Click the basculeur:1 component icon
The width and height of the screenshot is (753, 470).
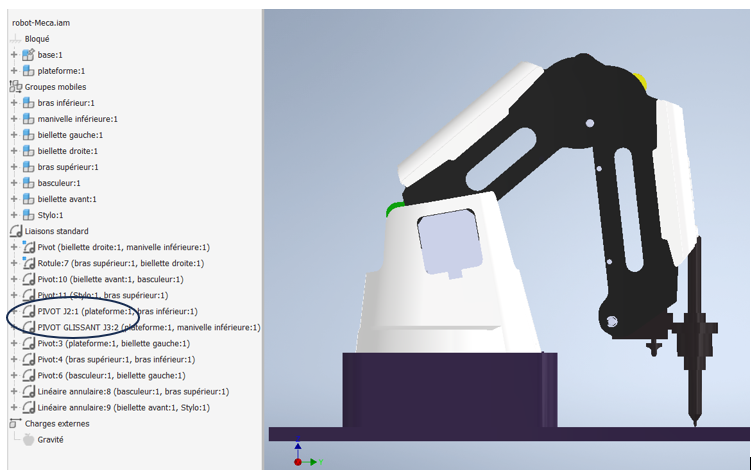point(28,183)
